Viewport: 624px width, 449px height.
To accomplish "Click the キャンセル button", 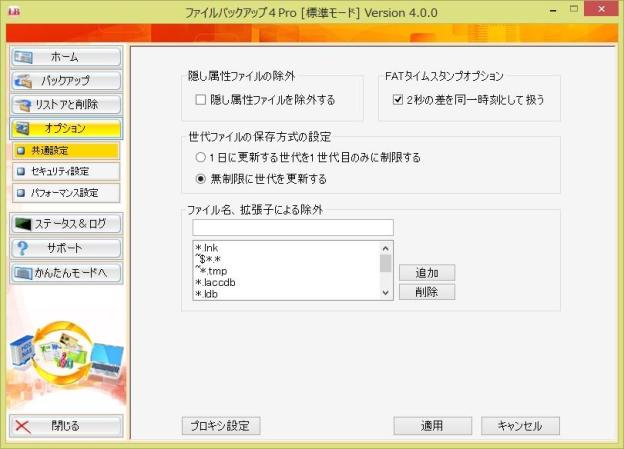I will point(520,426).
